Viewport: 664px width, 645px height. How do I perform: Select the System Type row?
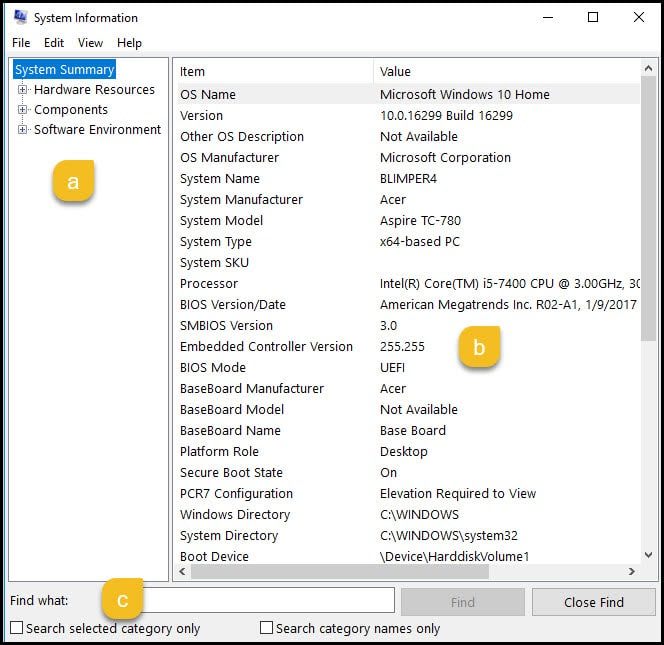(x=407, y=241)
